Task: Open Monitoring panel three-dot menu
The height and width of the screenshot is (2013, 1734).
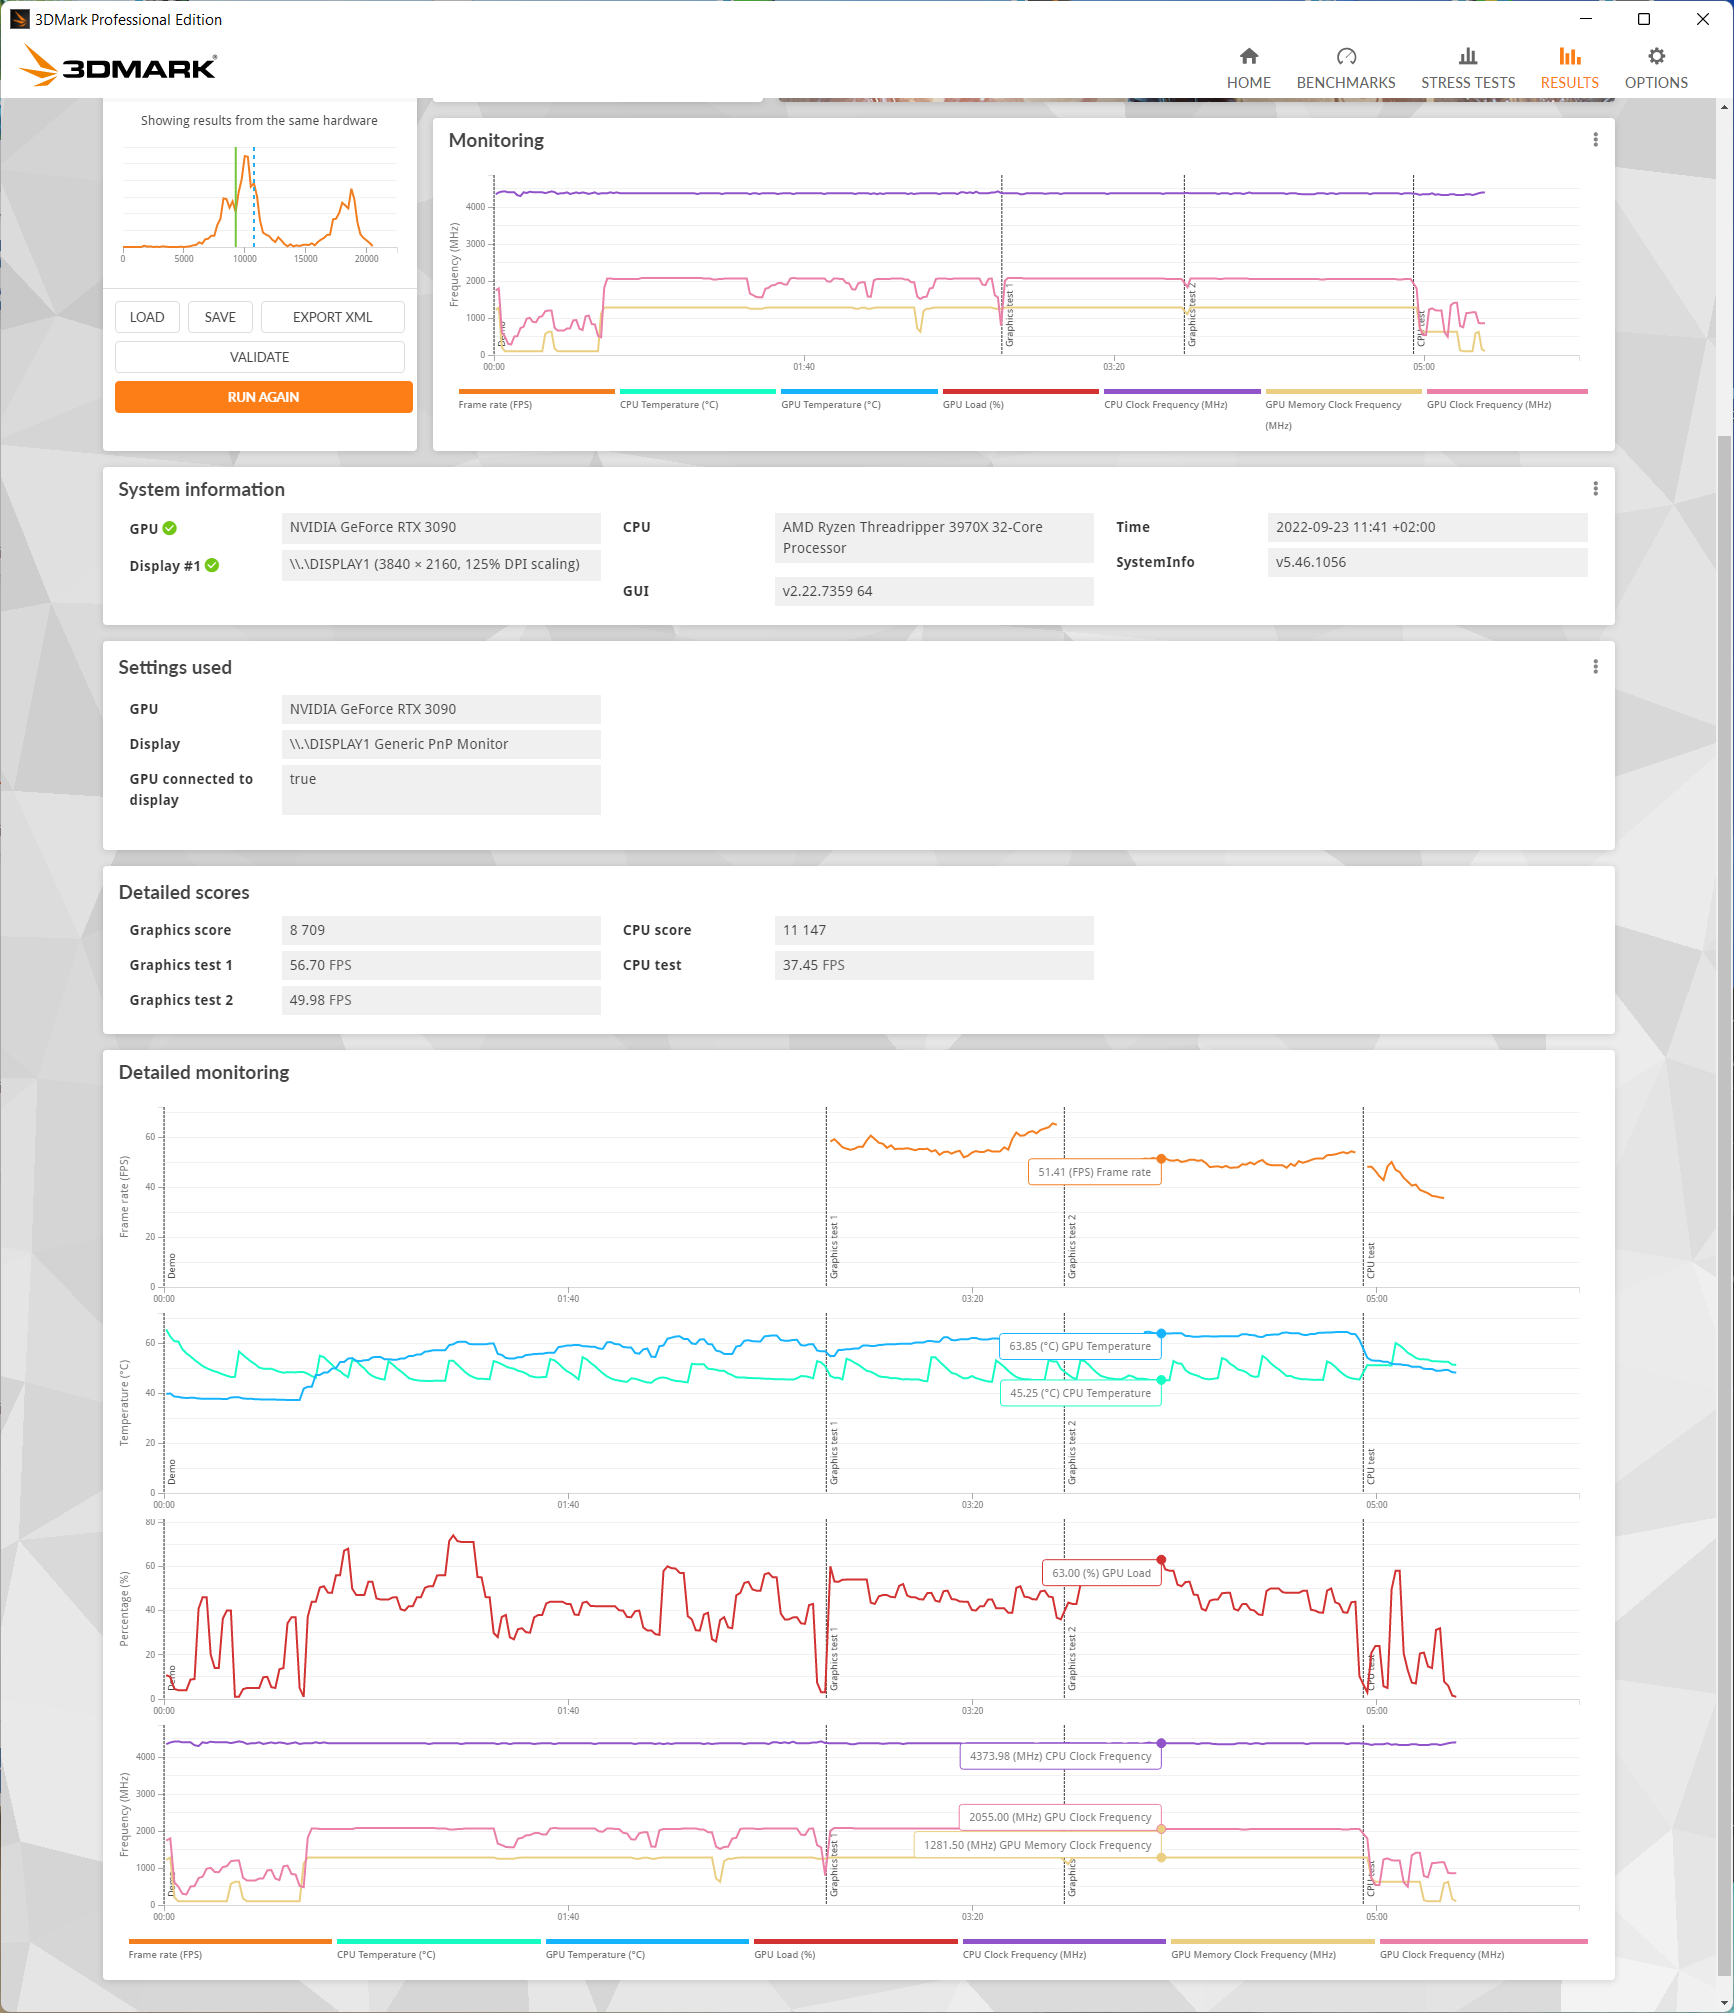Action: click(x=1595, y=140)
